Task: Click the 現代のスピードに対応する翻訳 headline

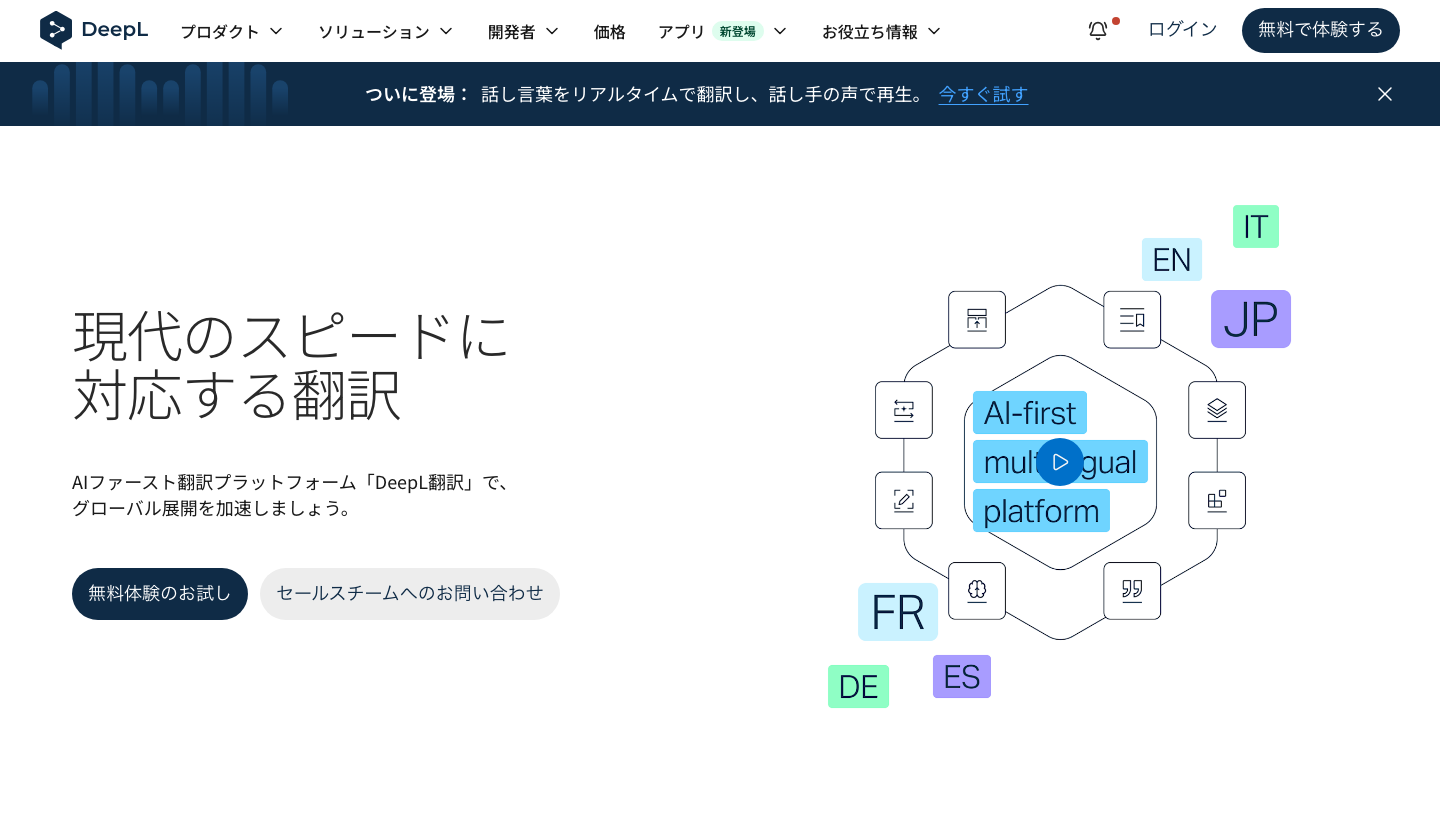Action: coord(291,365)
